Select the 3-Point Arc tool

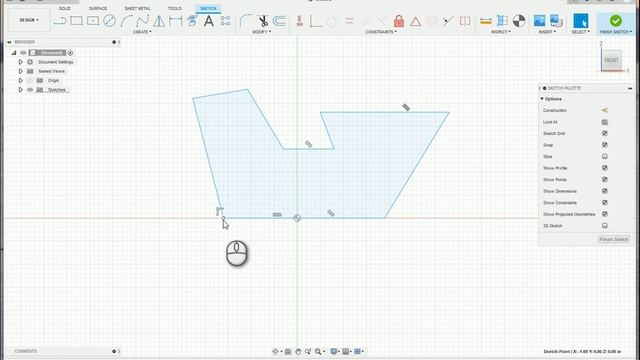126,21
